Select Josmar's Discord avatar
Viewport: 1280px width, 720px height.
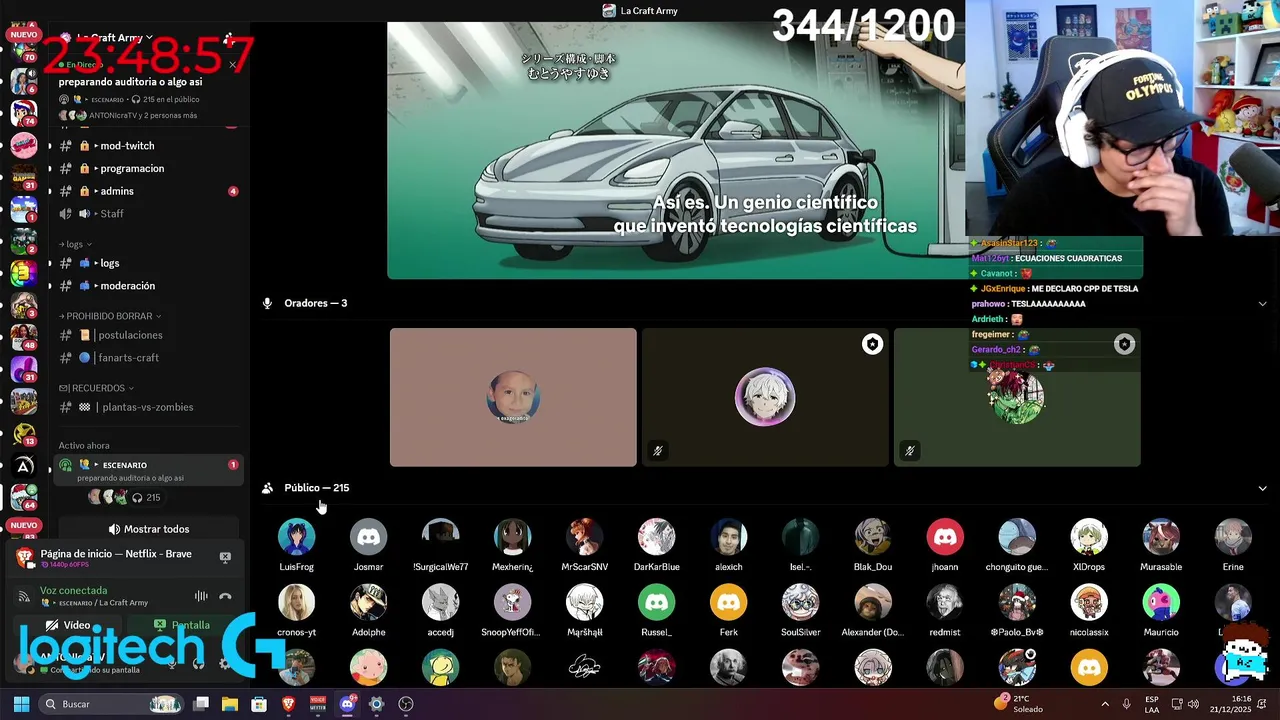coord(368,537)
